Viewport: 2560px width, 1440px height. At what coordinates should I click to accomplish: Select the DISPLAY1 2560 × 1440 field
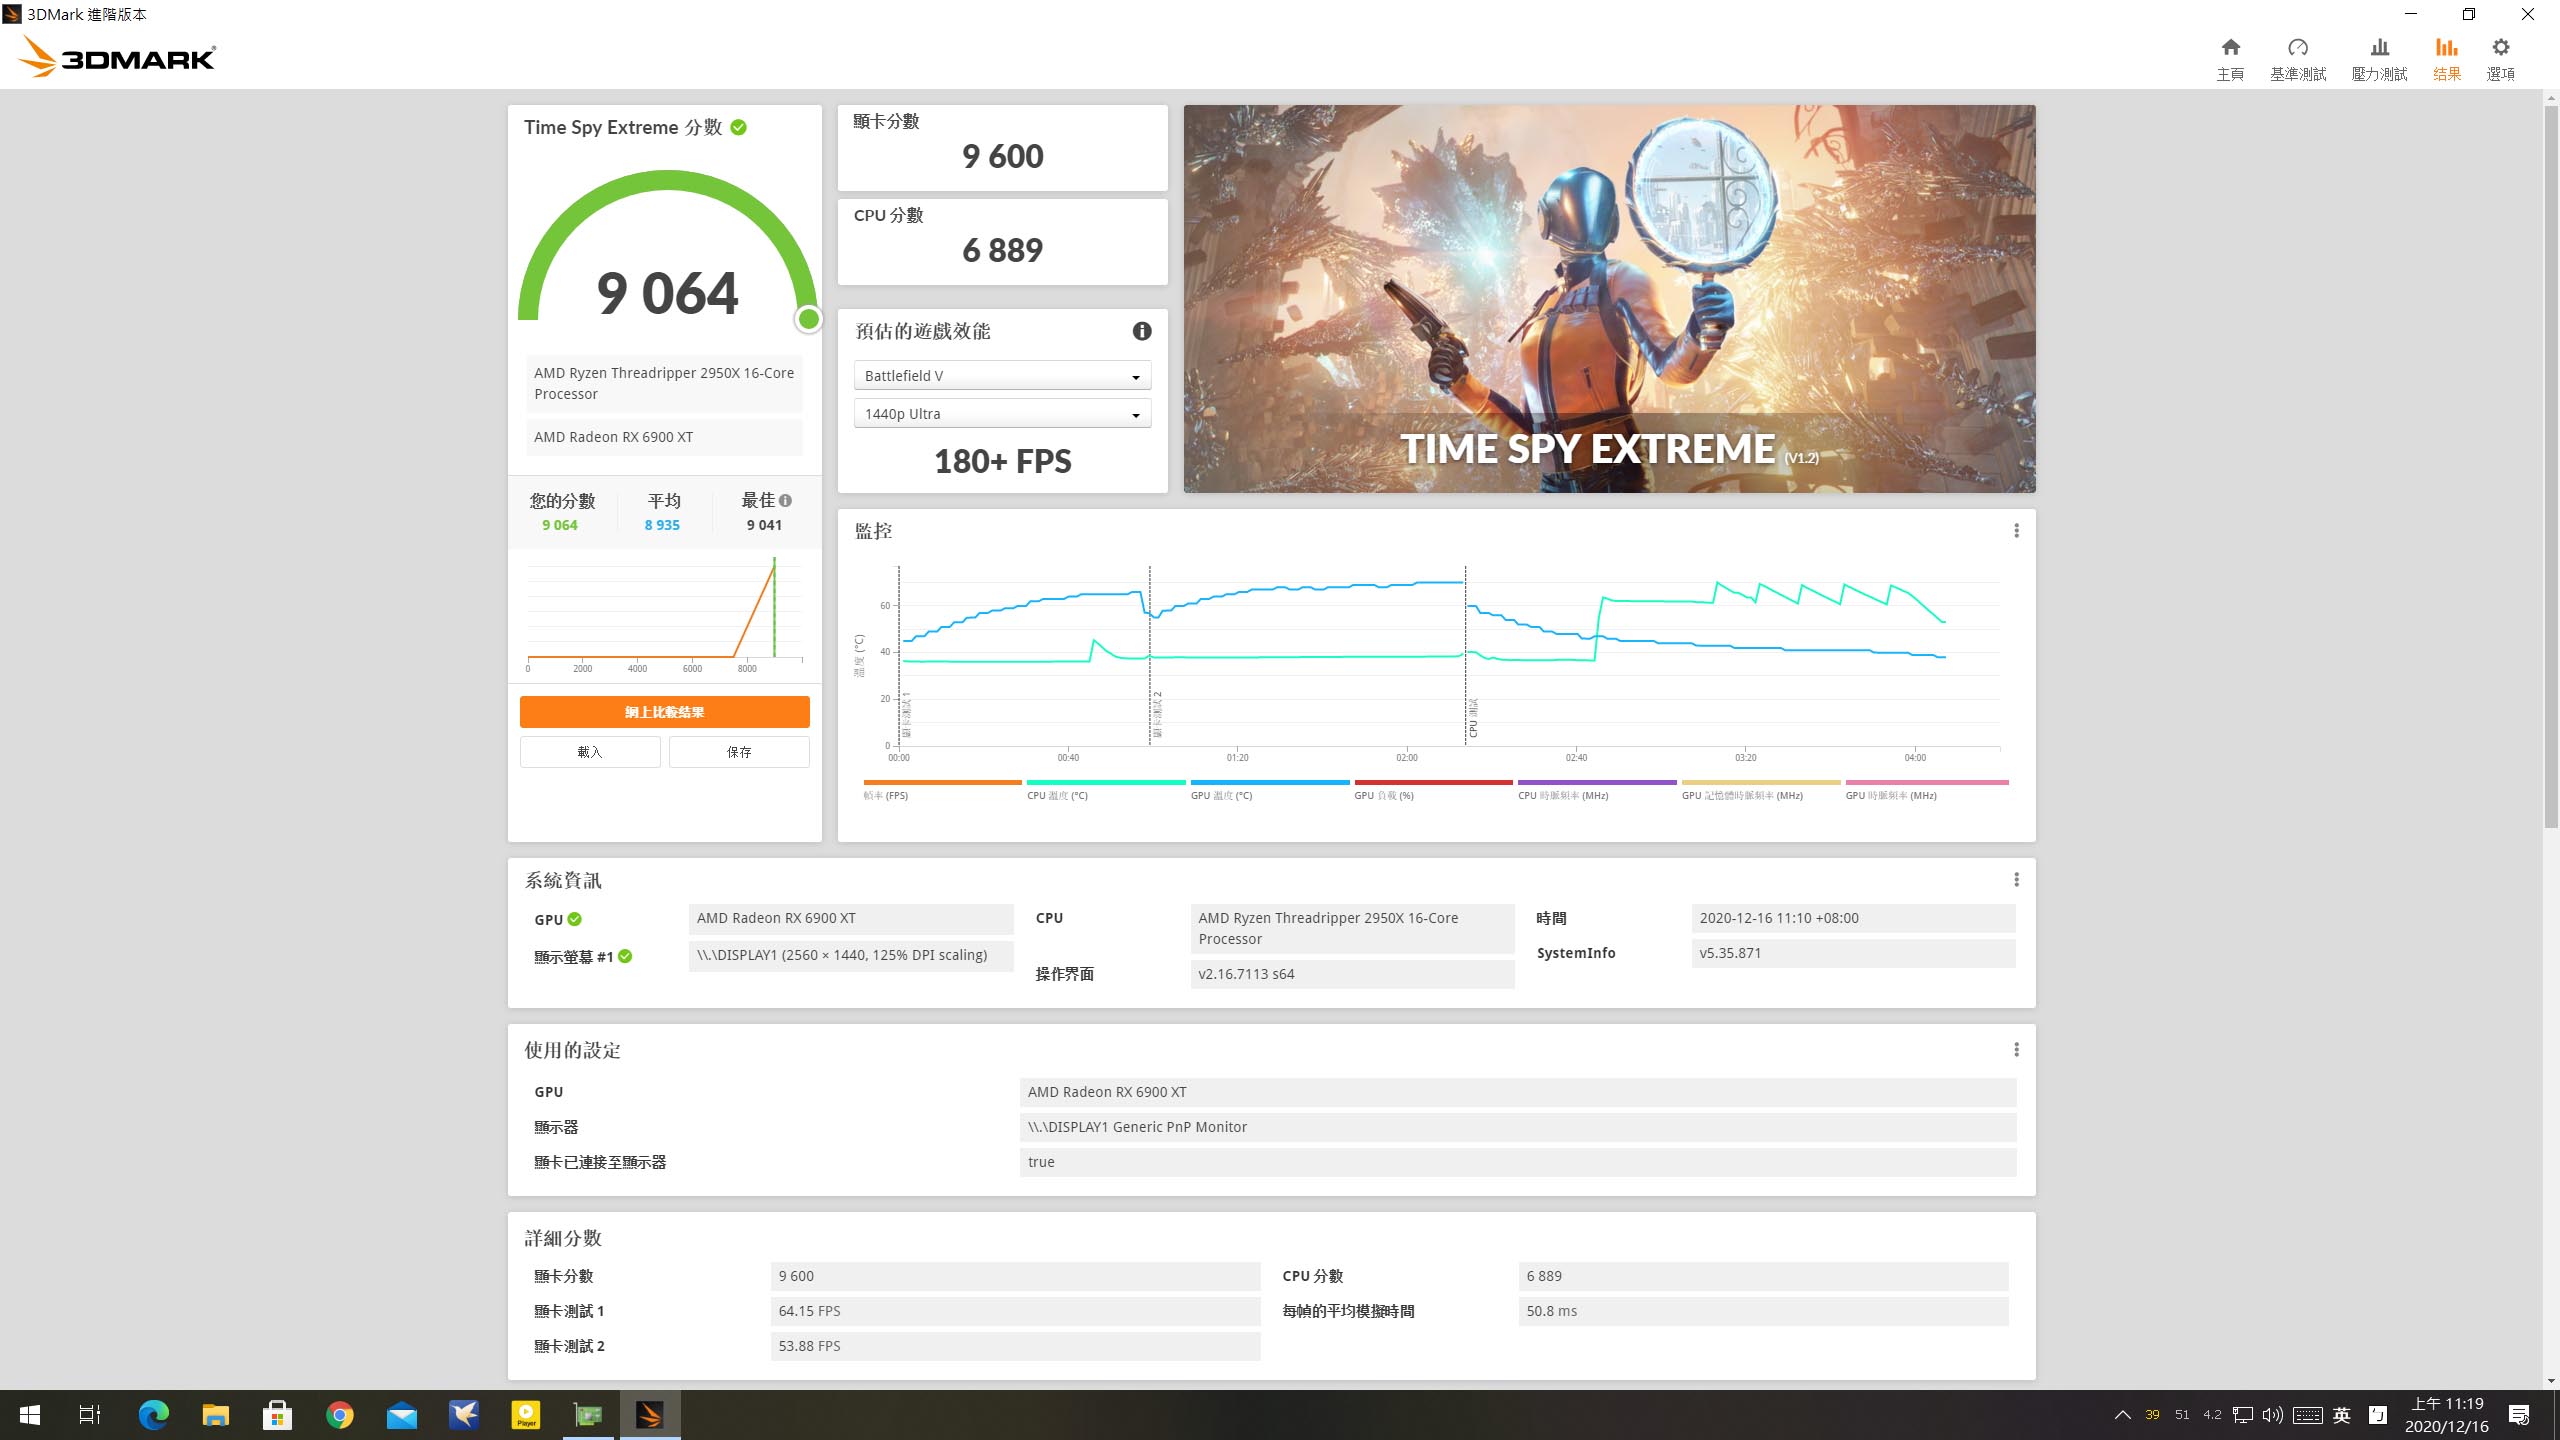click(851, 955)
